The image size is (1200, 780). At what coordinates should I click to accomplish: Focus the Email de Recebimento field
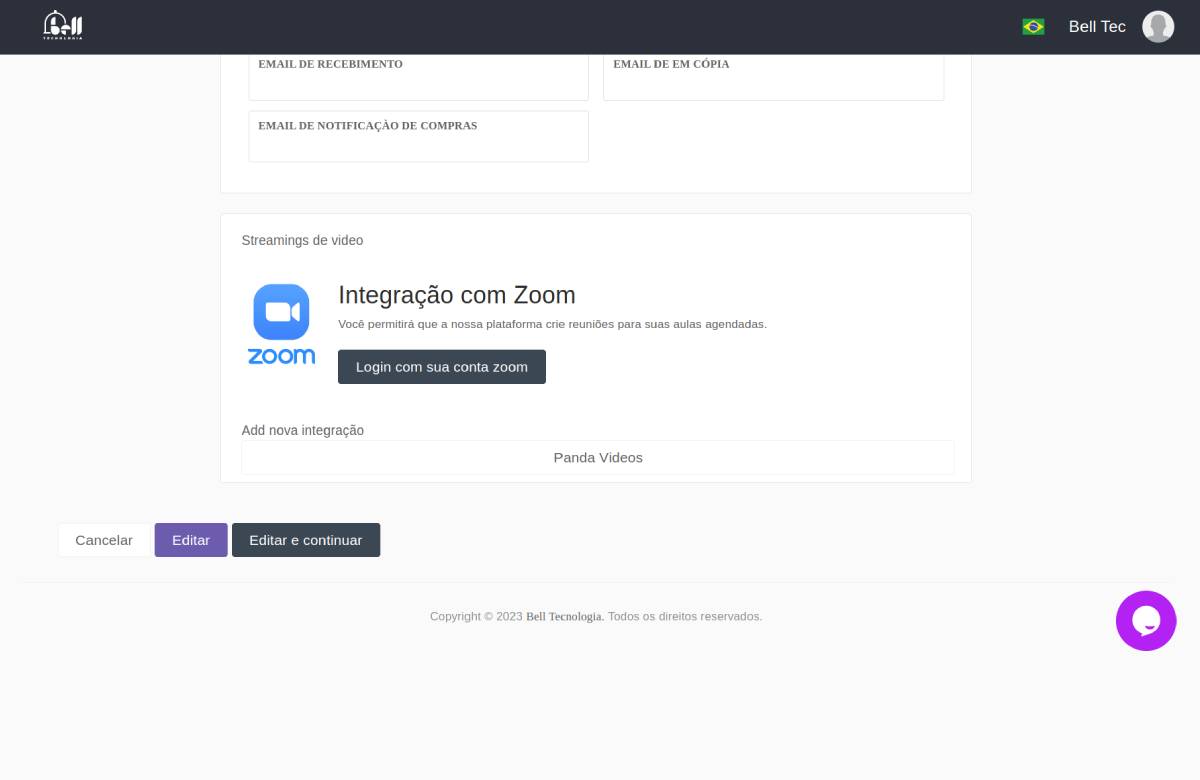[x=418, y=84]
